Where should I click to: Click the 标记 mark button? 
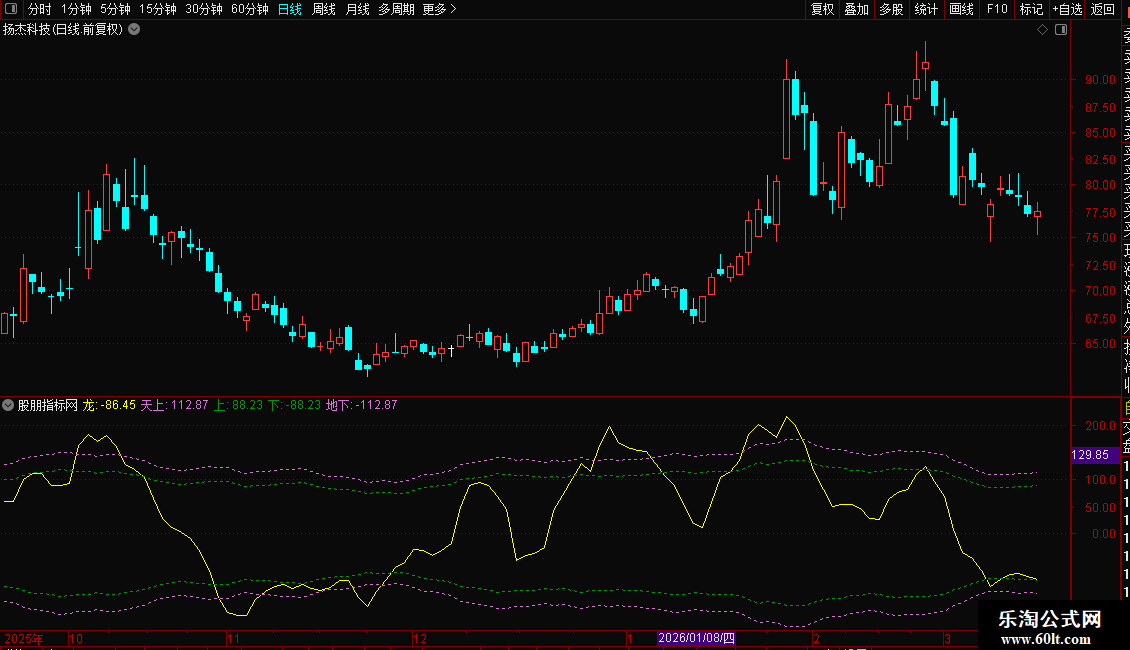[x=1031, y=9]
